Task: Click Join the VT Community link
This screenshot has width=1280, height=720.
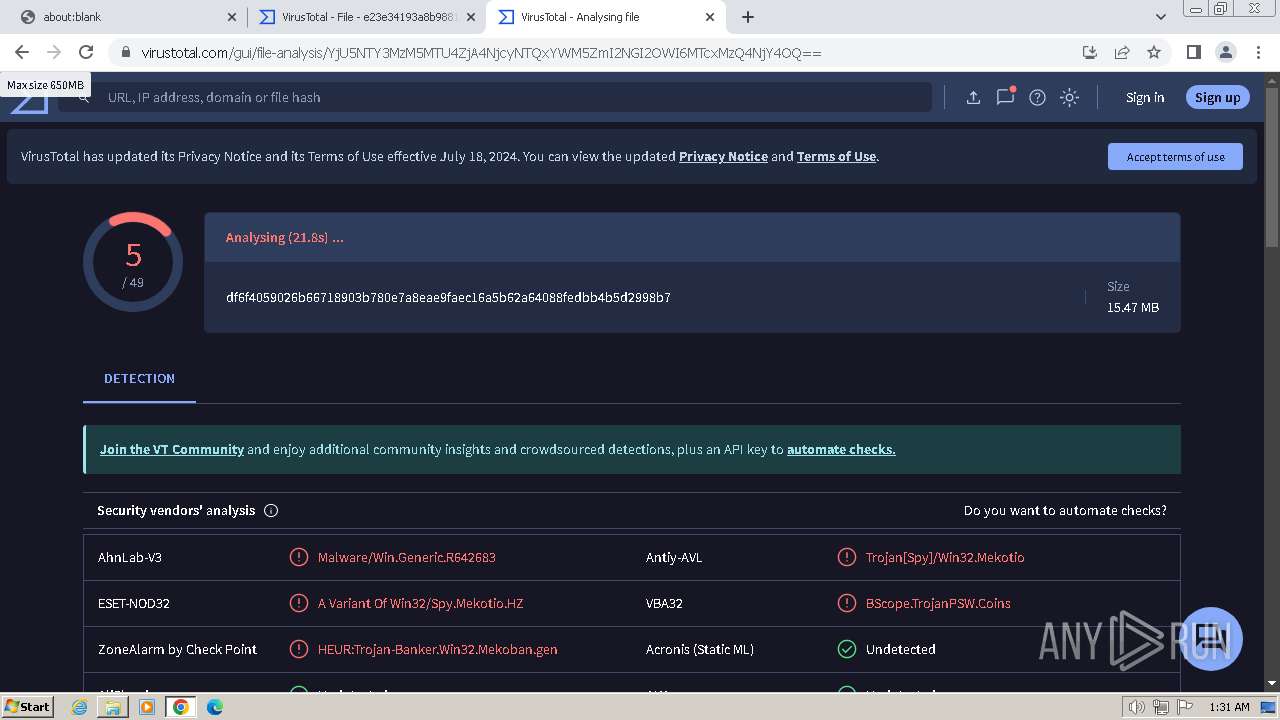Action: [172, 449]
